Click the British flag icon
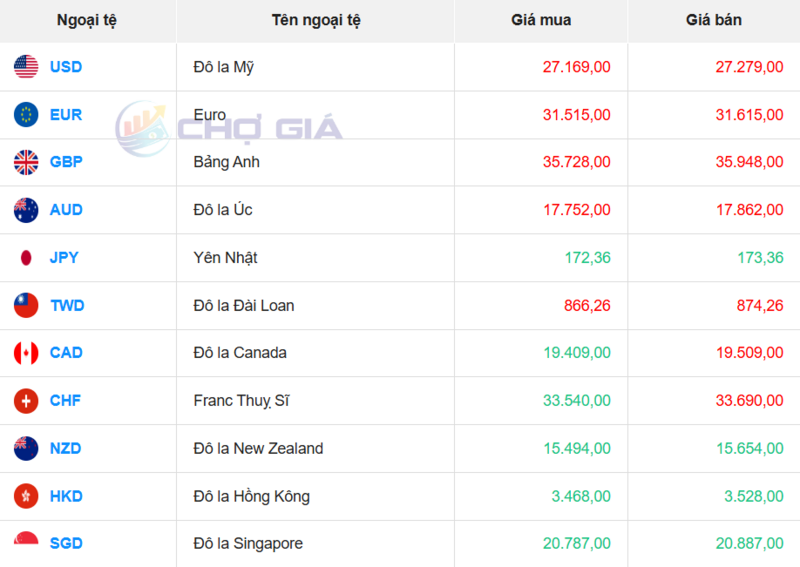This screenshot has height=567, width=800. point(26,162)
